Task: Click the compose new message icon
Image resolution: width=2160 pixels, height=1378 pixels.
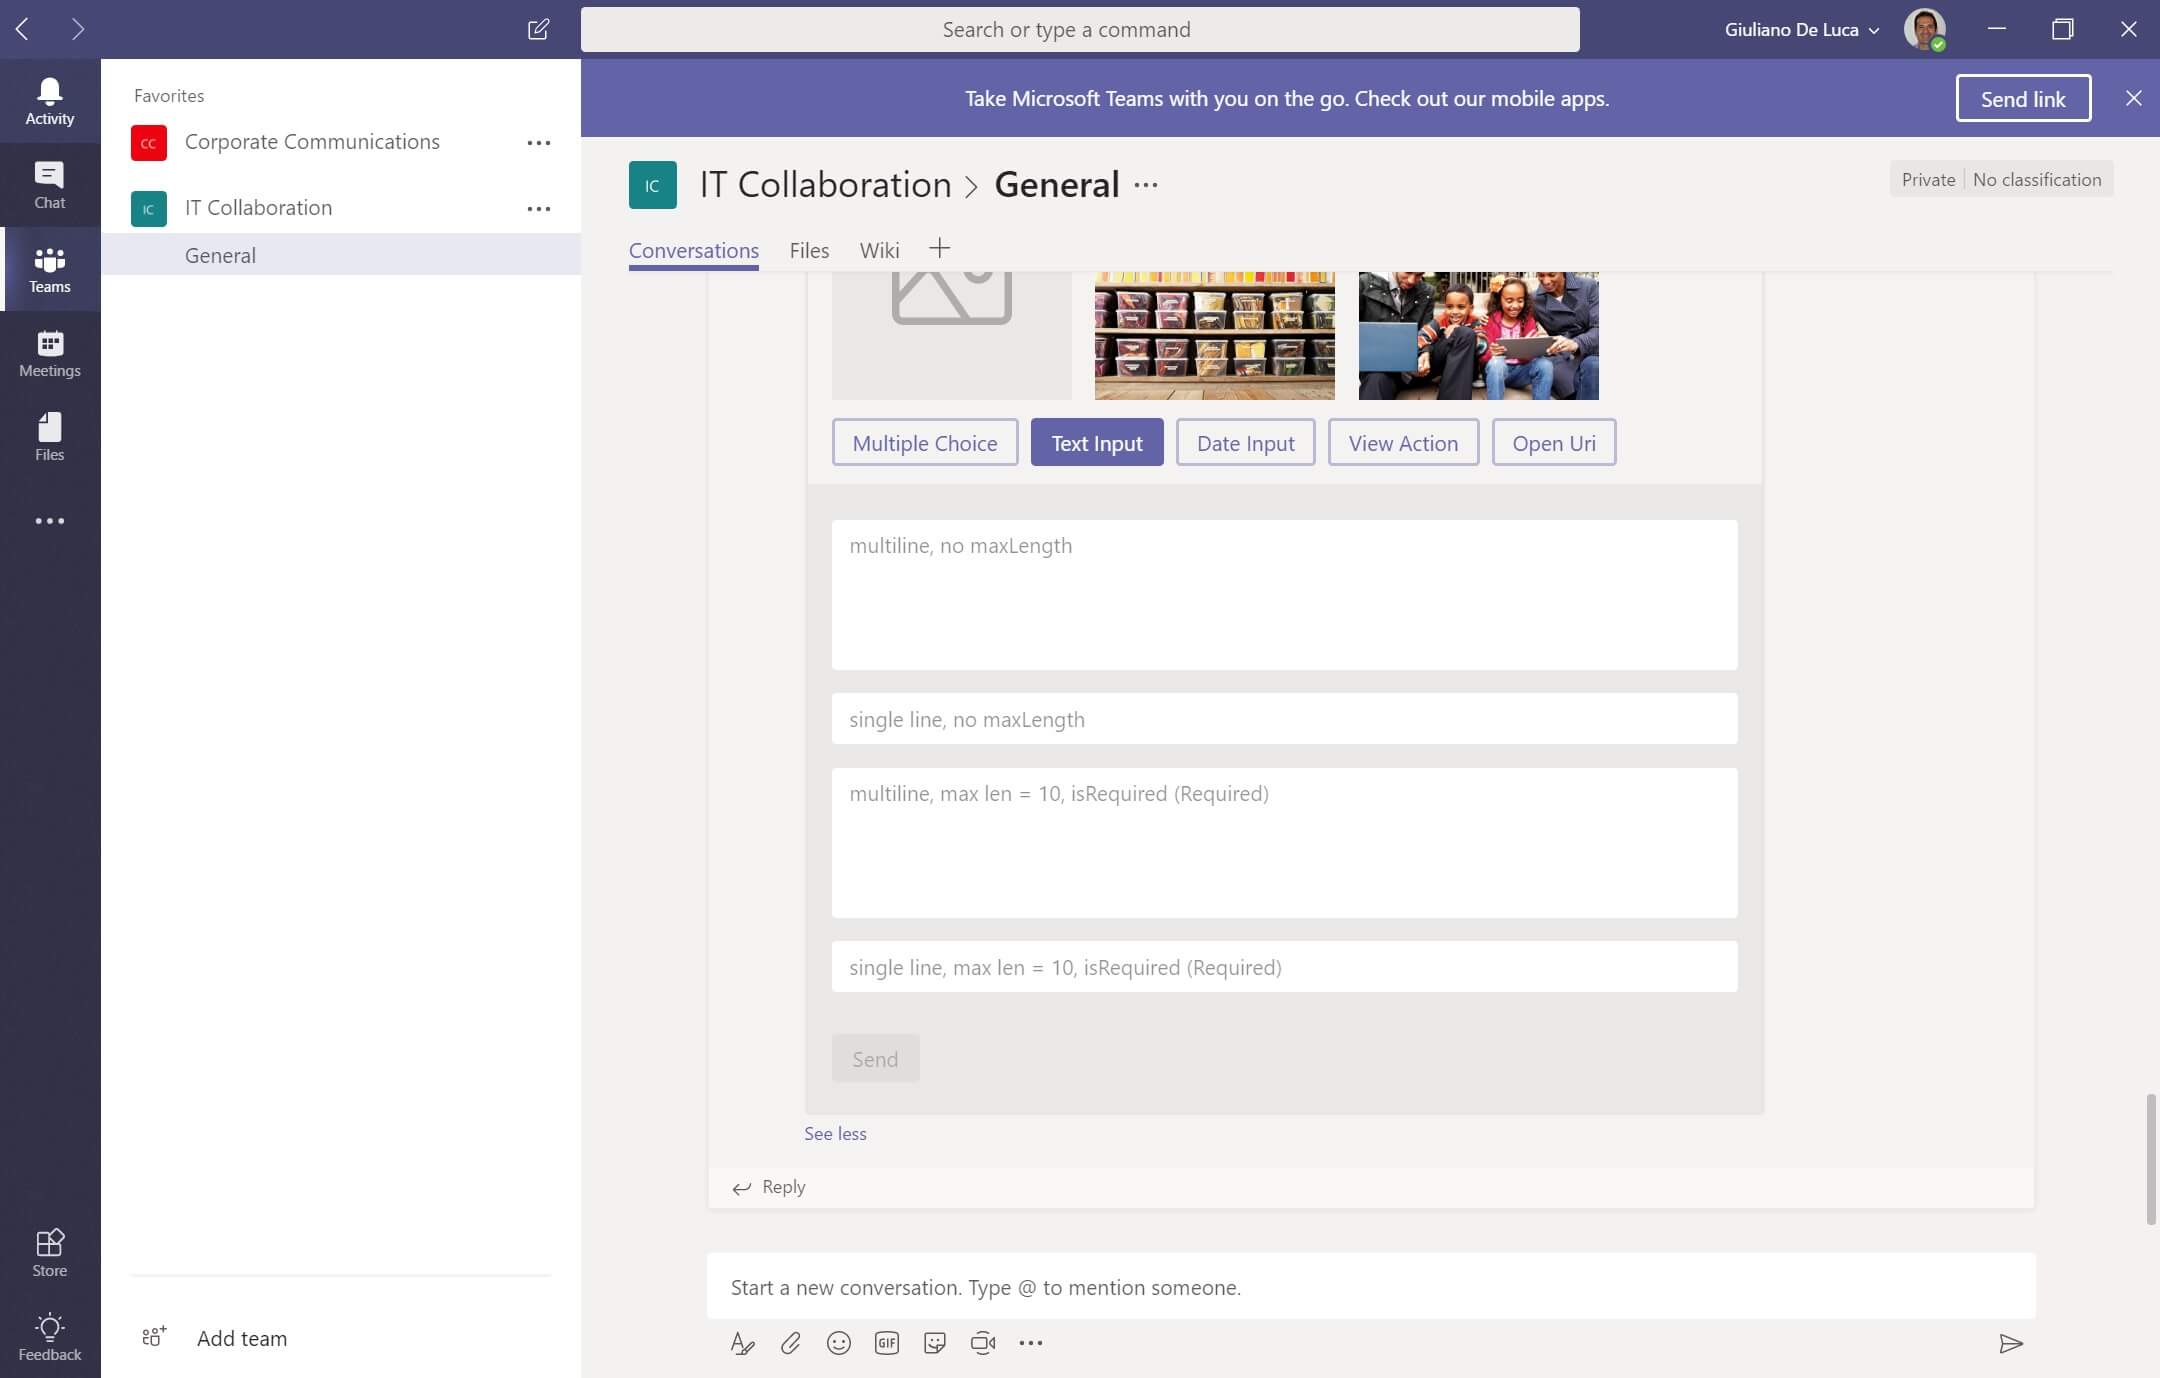Action: 538,28
